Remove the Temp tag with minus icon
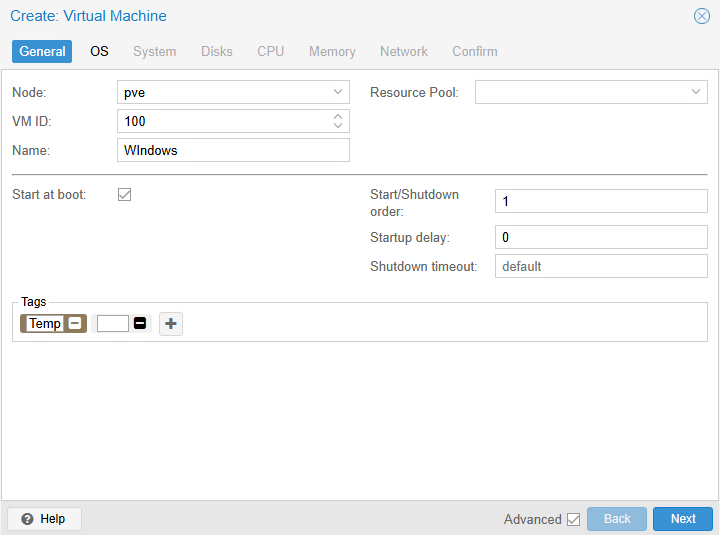 [x=75, y=323]
